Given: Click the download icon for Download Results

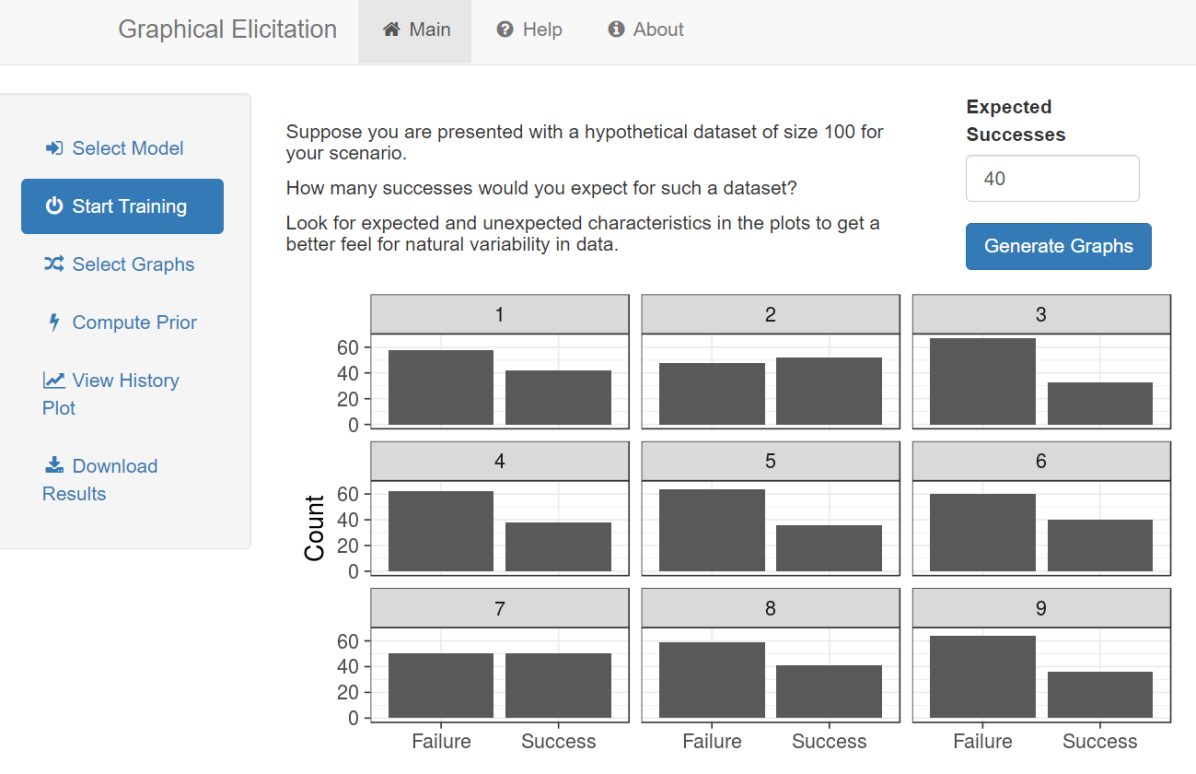Looking at the screenshot, I should [x=54, y=466].
